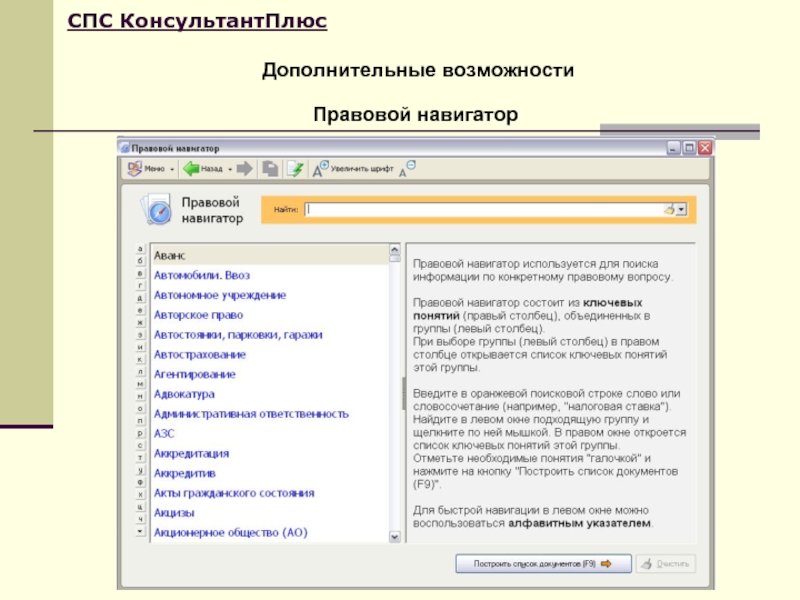Jump to letter в in alphabet index
The image size is (800, 600).
click(x=140, y=273)
